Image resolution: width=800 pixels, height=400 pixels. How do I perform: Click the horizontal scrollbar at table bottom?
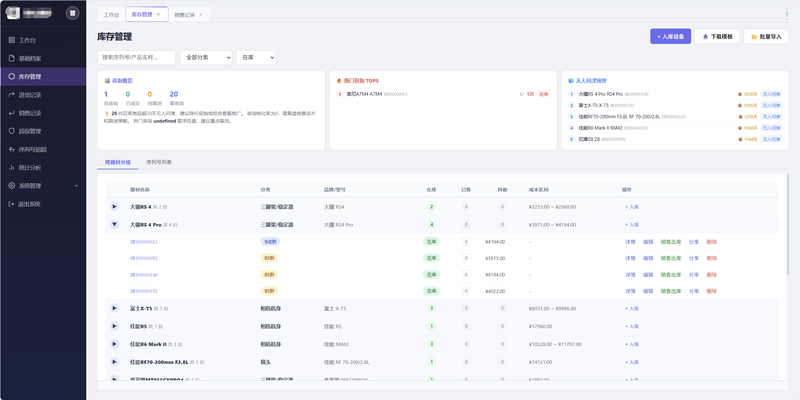coord(443,386)
